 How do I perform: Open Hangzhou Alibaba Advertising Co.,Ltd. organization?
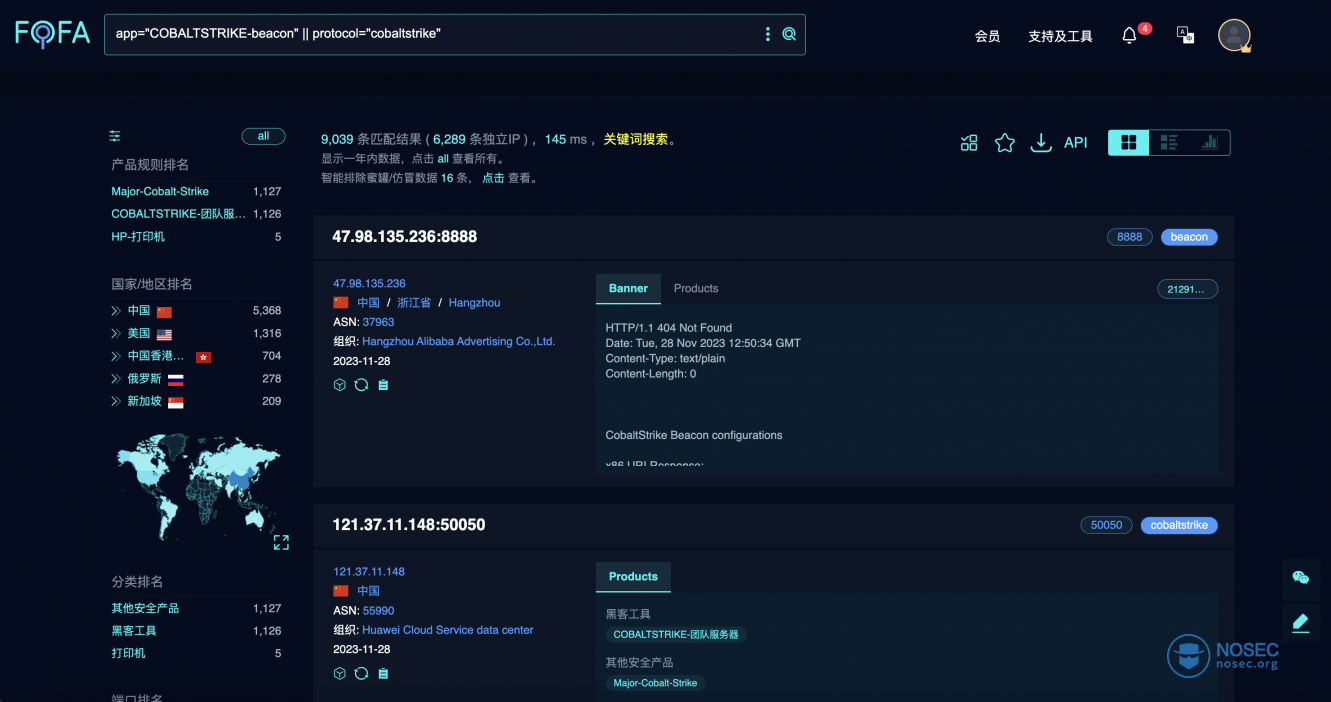458,341
